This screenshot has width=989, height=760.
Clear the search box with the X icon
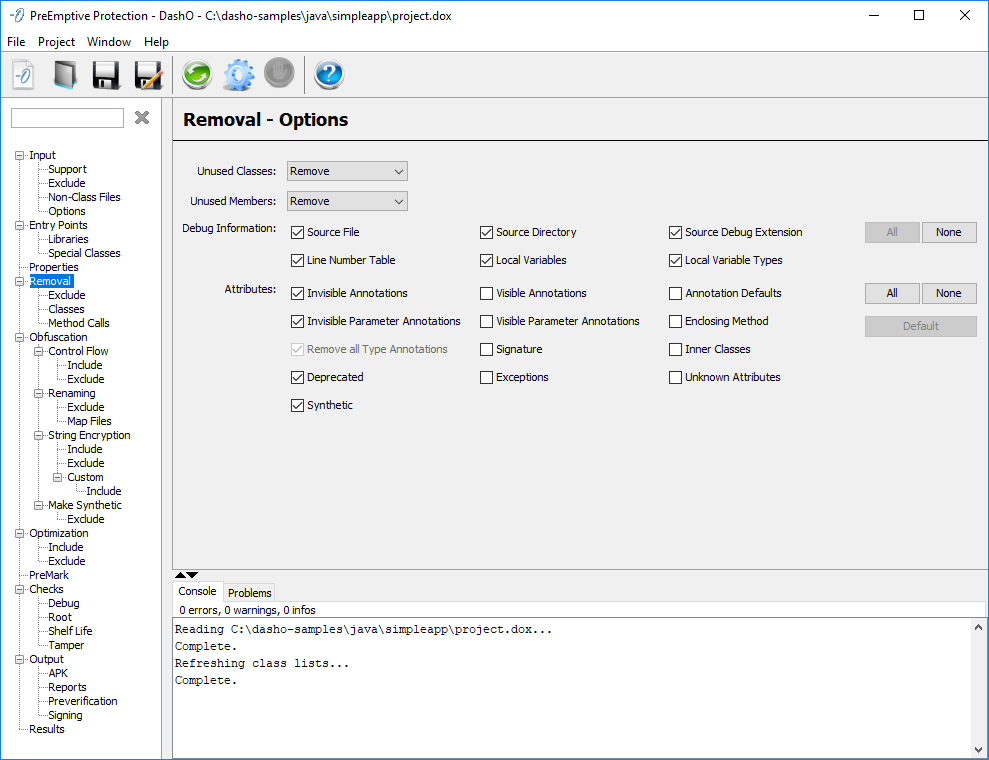(x=142, y=118)
